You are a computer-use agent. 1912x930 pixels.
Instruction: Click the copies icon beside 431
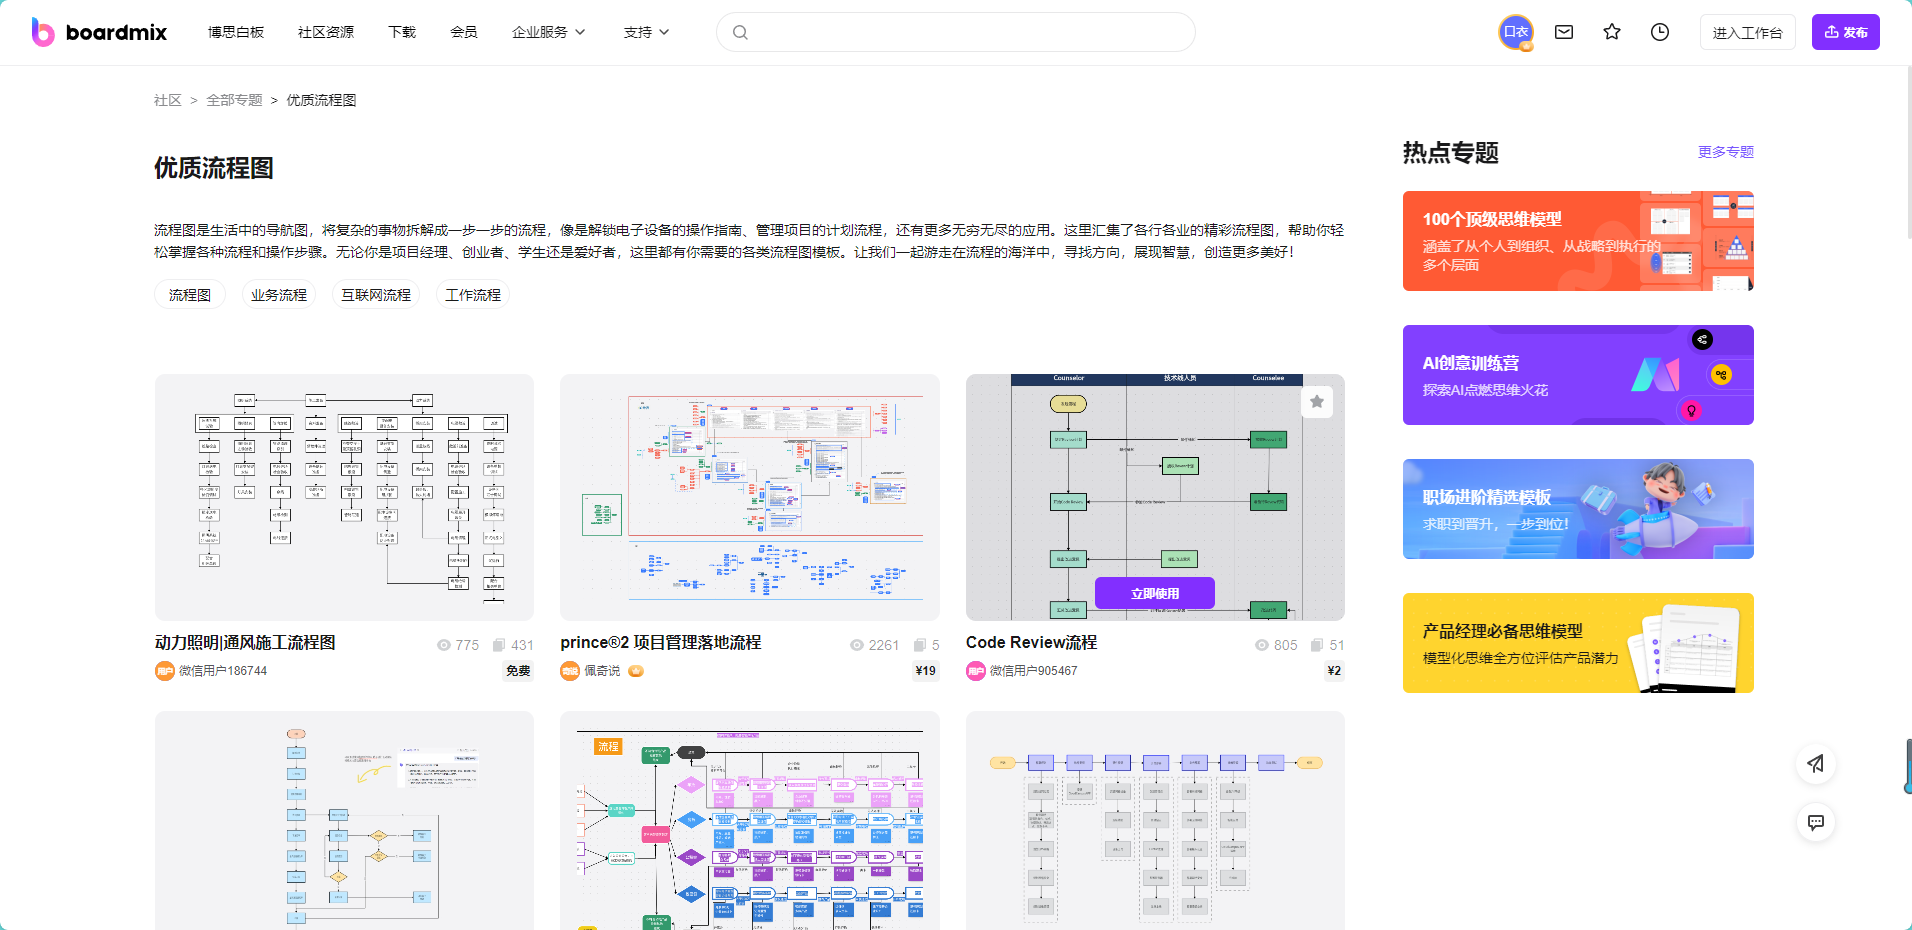(499, 645)
